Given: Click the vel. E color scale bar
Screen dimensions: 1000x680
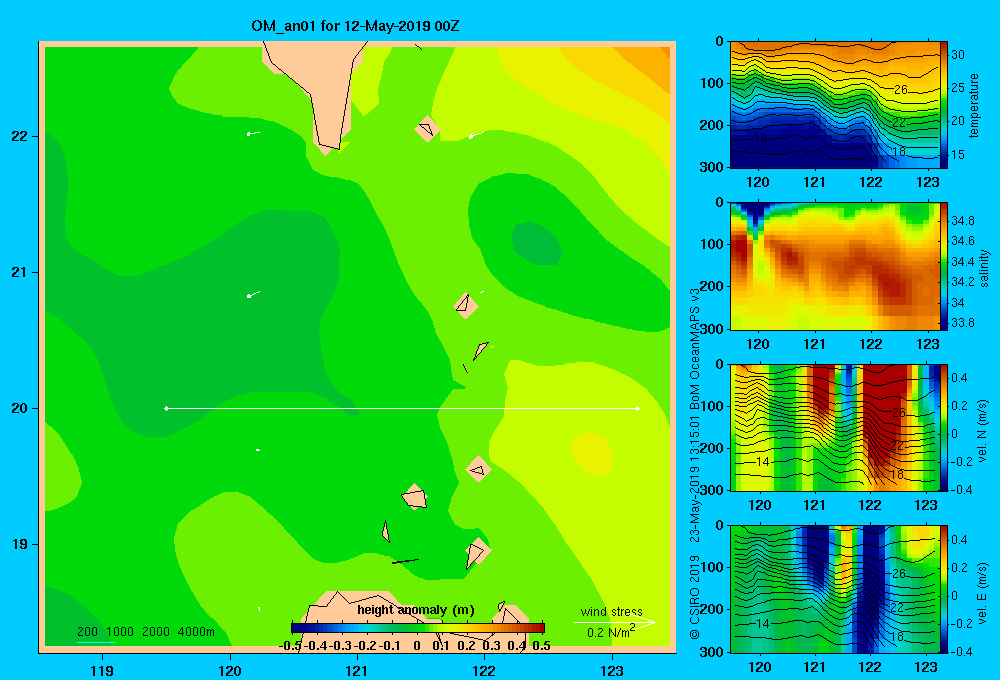Looking at the screenshot, I should (944, 589).
